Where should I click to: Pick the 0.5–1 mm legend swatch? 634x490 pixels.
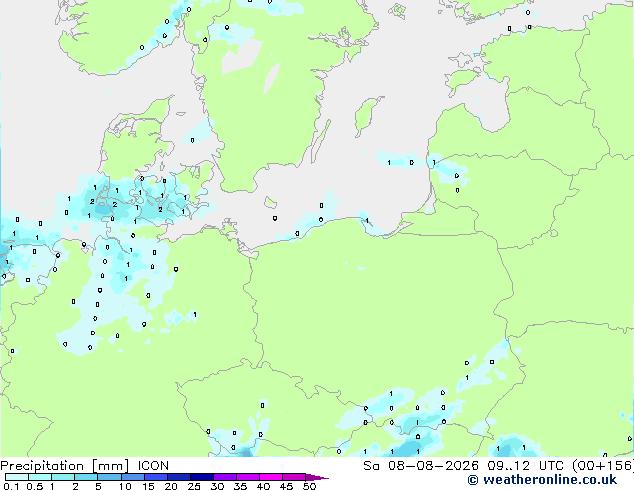point(40,477)
